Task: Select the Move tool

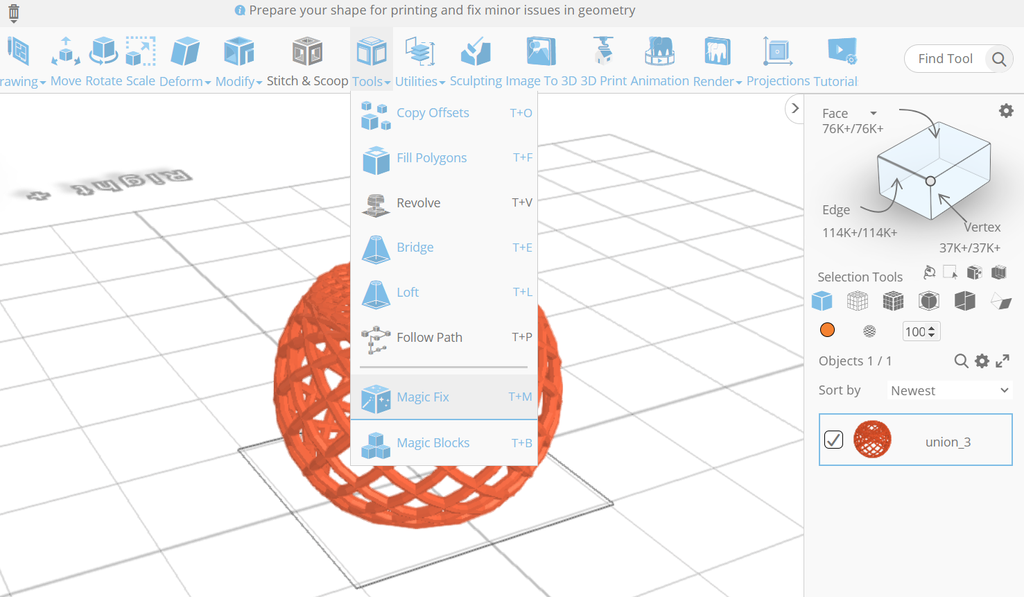Action: pos(65,60)
